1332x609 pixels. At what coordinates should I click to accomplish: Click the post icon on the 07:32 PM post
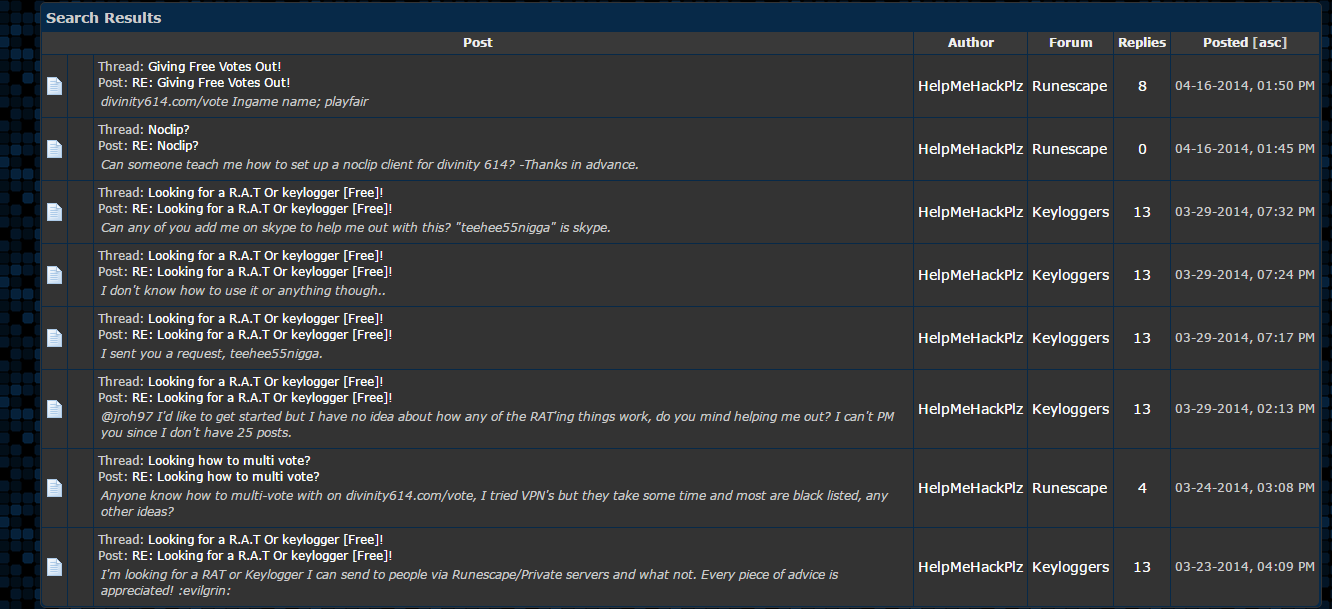54,212
